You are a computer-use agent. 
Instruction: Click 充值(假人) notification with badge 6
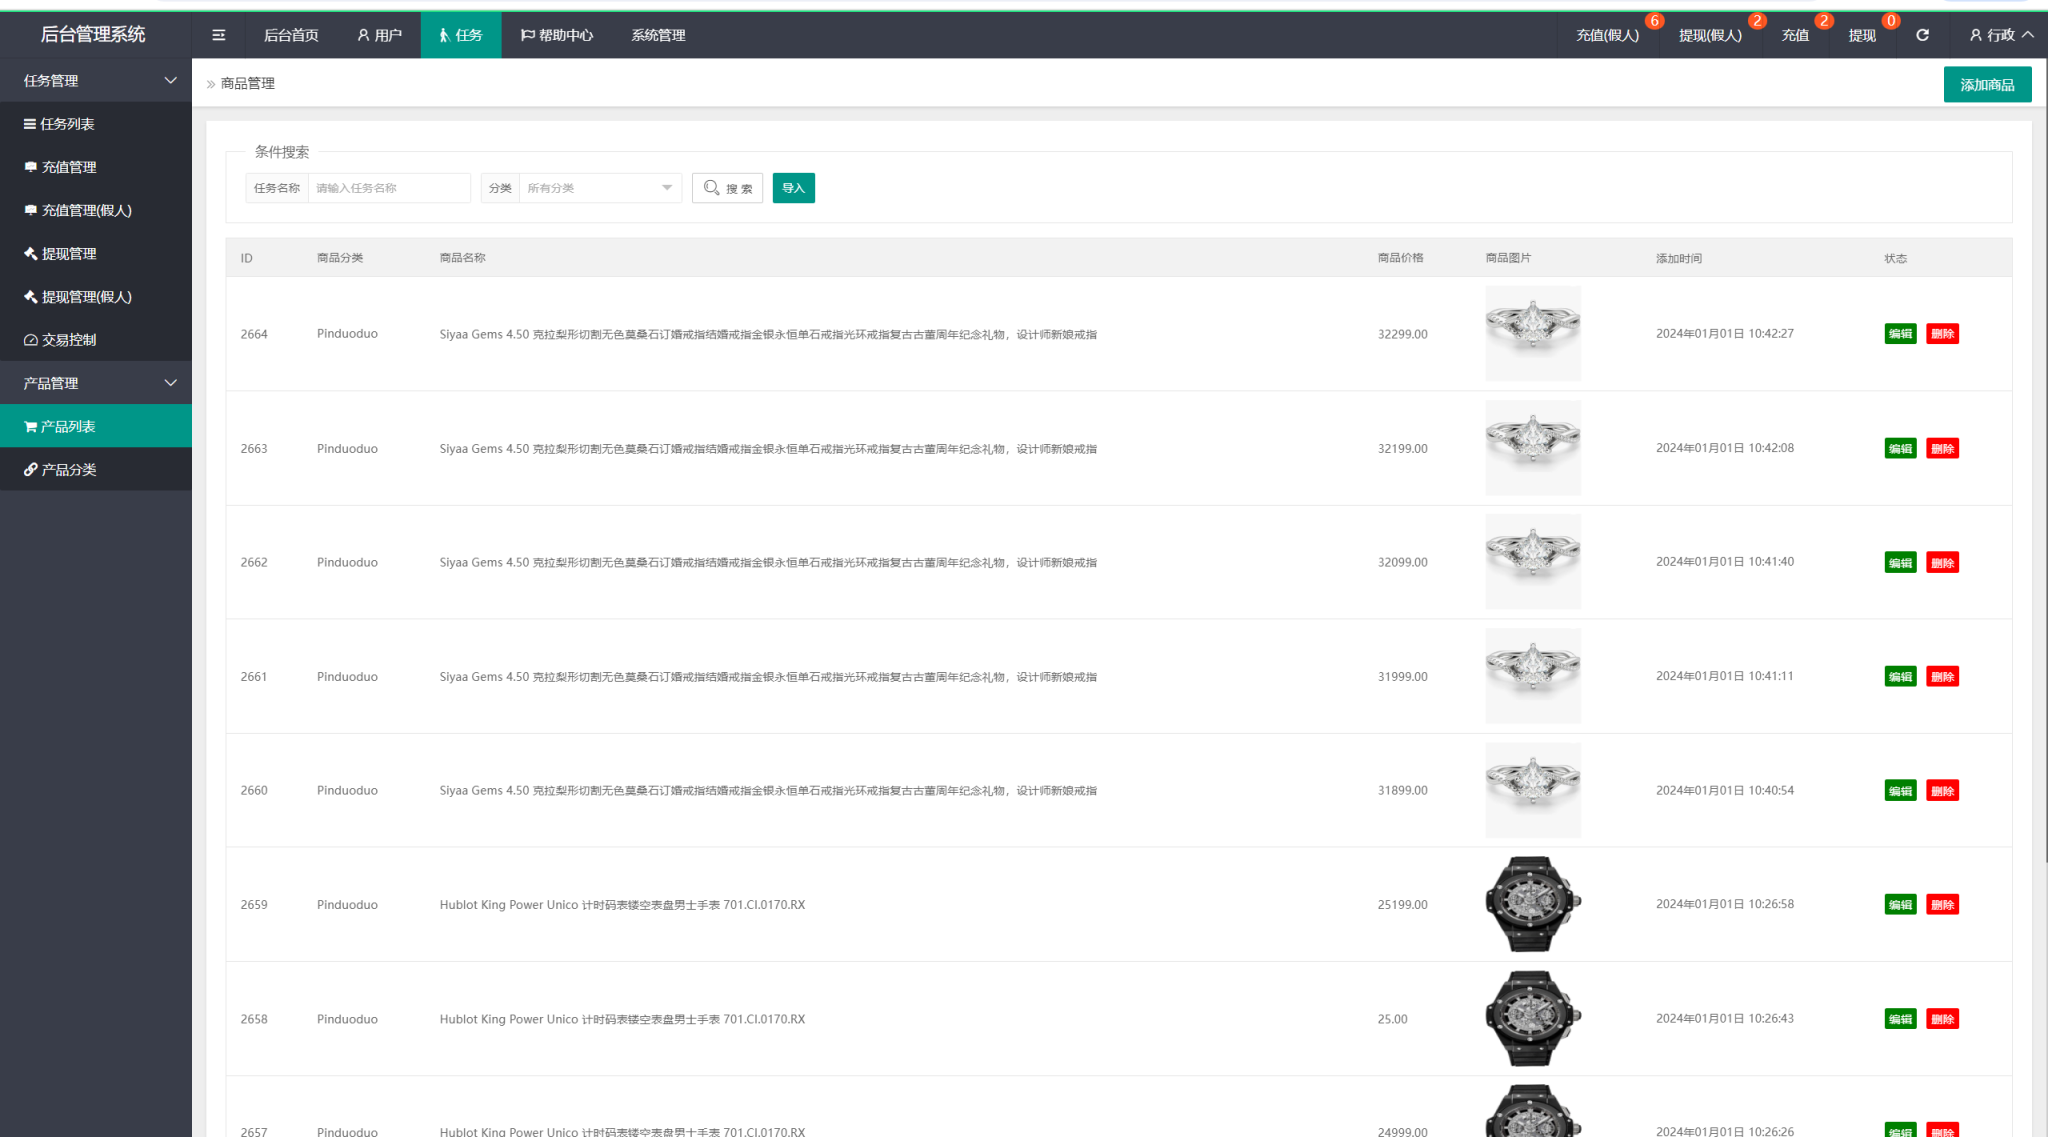[x=1607, y=35]
